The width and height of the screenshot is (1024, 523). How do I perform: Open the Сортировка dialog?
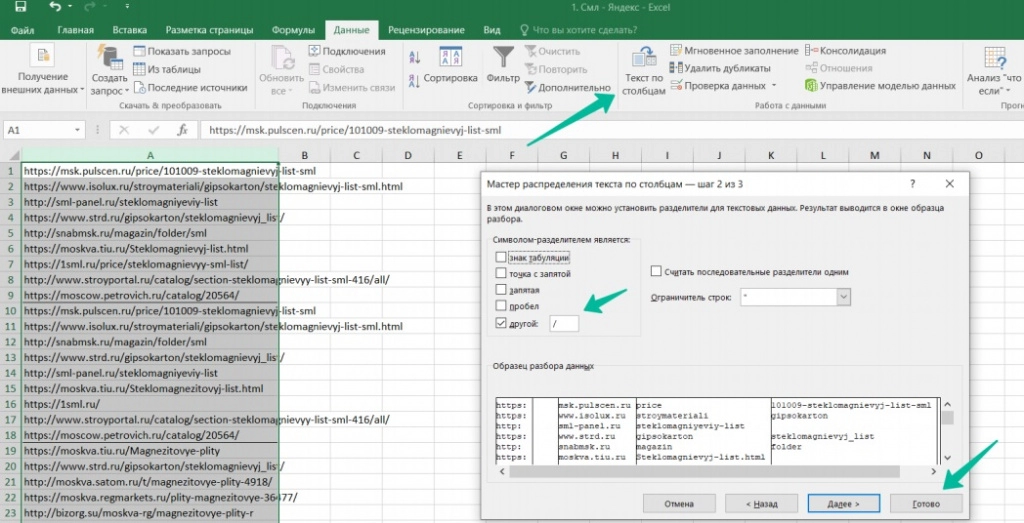click(451, 65)
